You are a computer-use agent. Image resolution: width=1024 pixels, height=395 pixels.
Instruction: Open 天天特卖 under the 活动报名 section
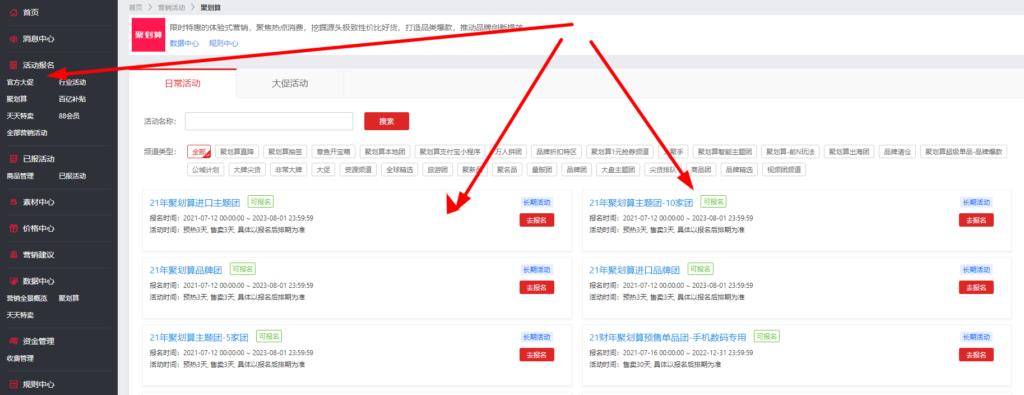(x=20, y=116)
